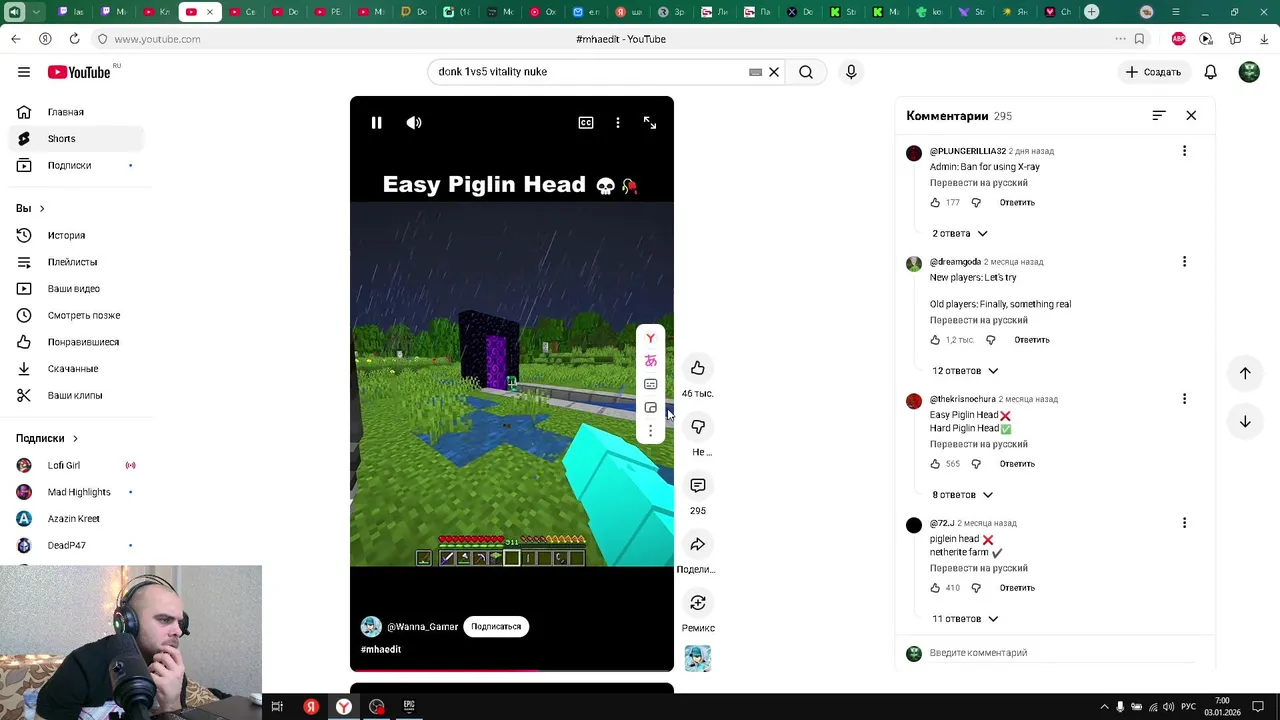Toggle closed captions on the Short
Screen dimensions: 1280x720
(x=586, y=123)
